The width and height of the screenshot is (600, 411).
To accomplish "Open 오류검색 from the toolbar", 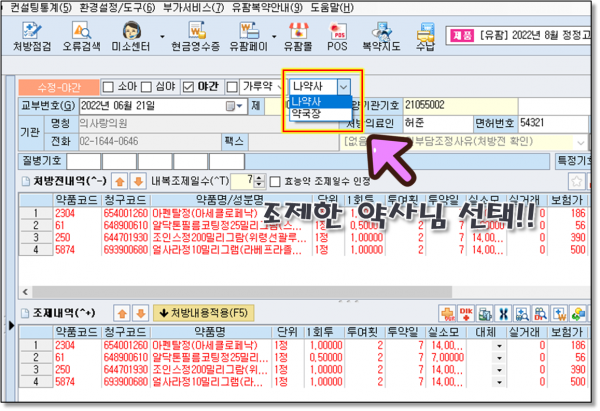I will [80, 39].
